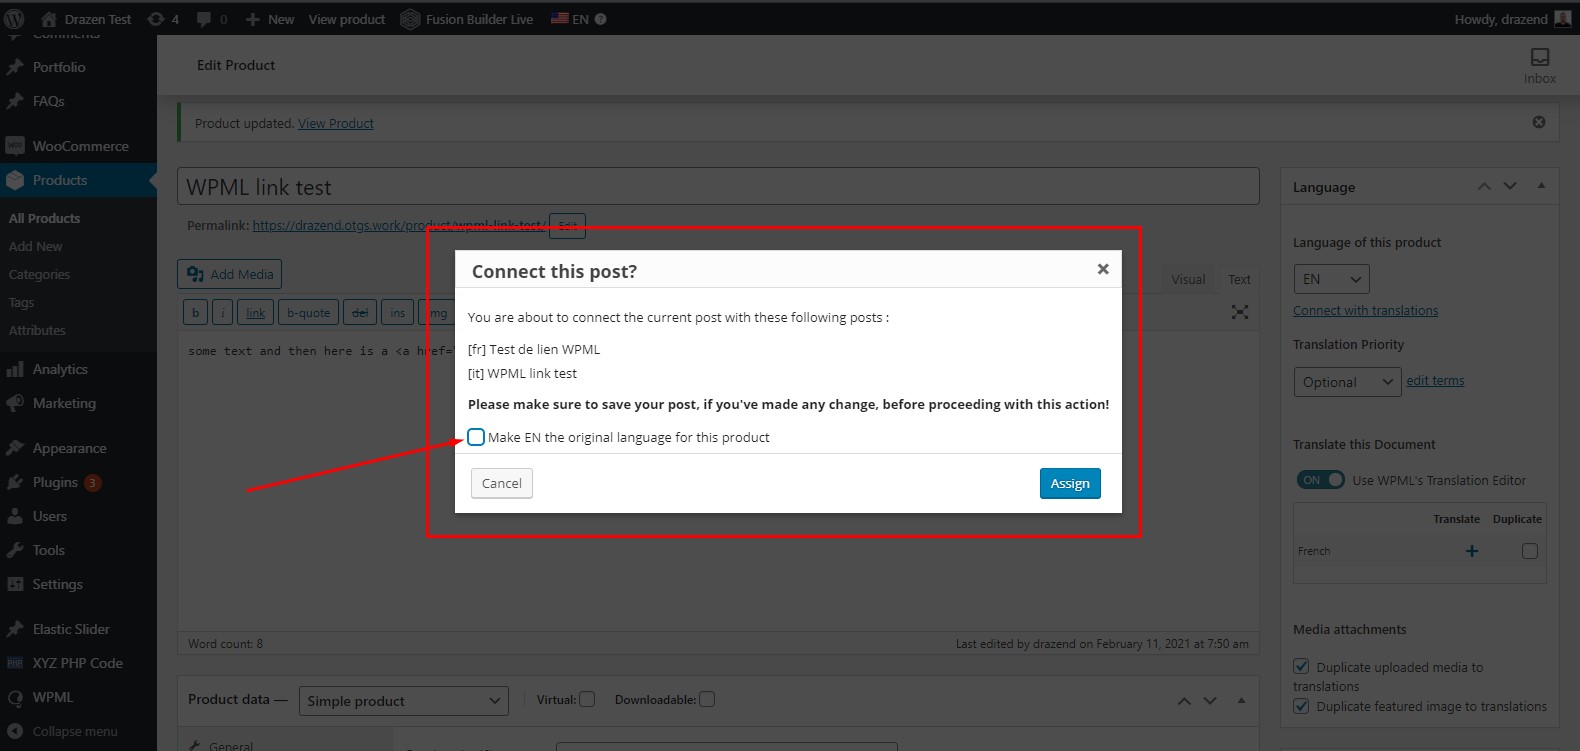The image size is (1580, 751).
Task: Click the Collapse menu arrow icon
Action: pos(15,731)
